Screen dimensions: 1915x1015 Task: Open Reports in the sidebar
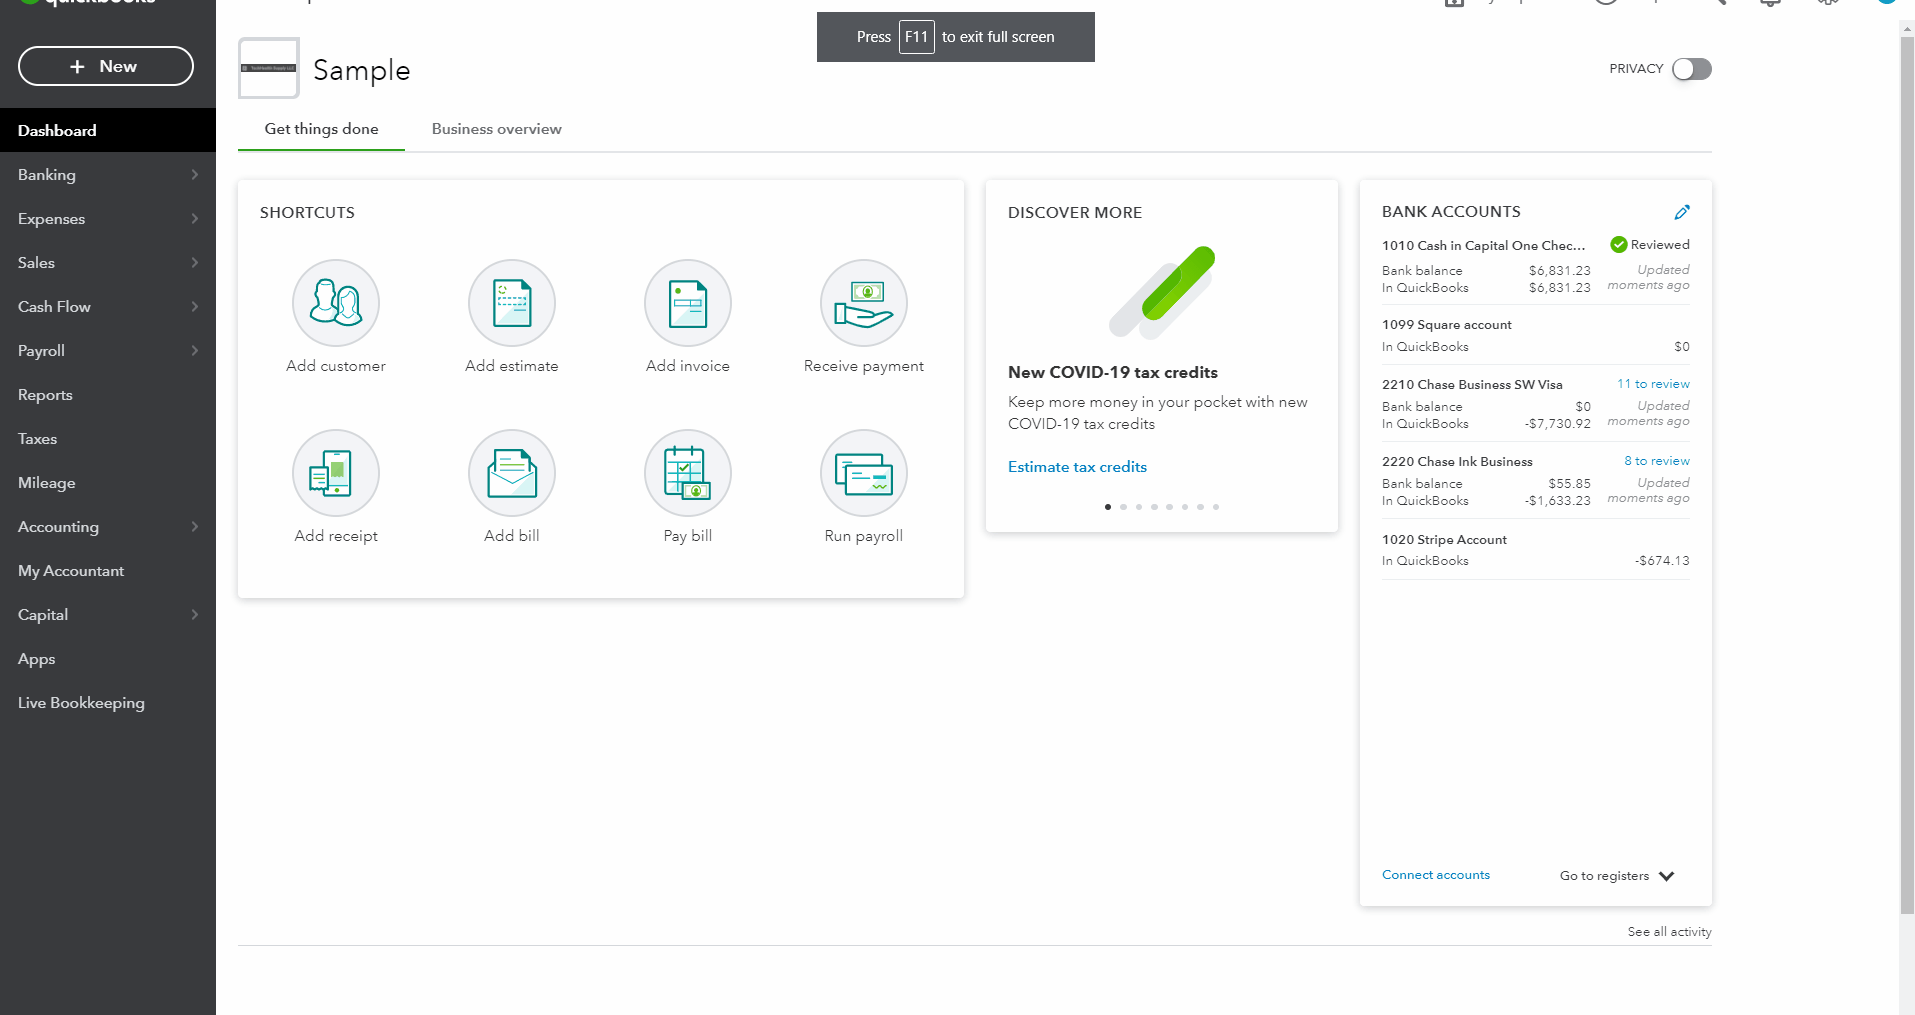click(x=108, y=395)
